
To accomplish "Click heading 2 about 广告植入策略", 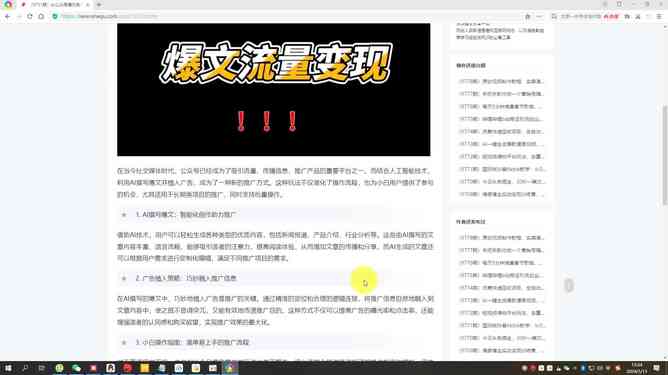I will [186, 278].
